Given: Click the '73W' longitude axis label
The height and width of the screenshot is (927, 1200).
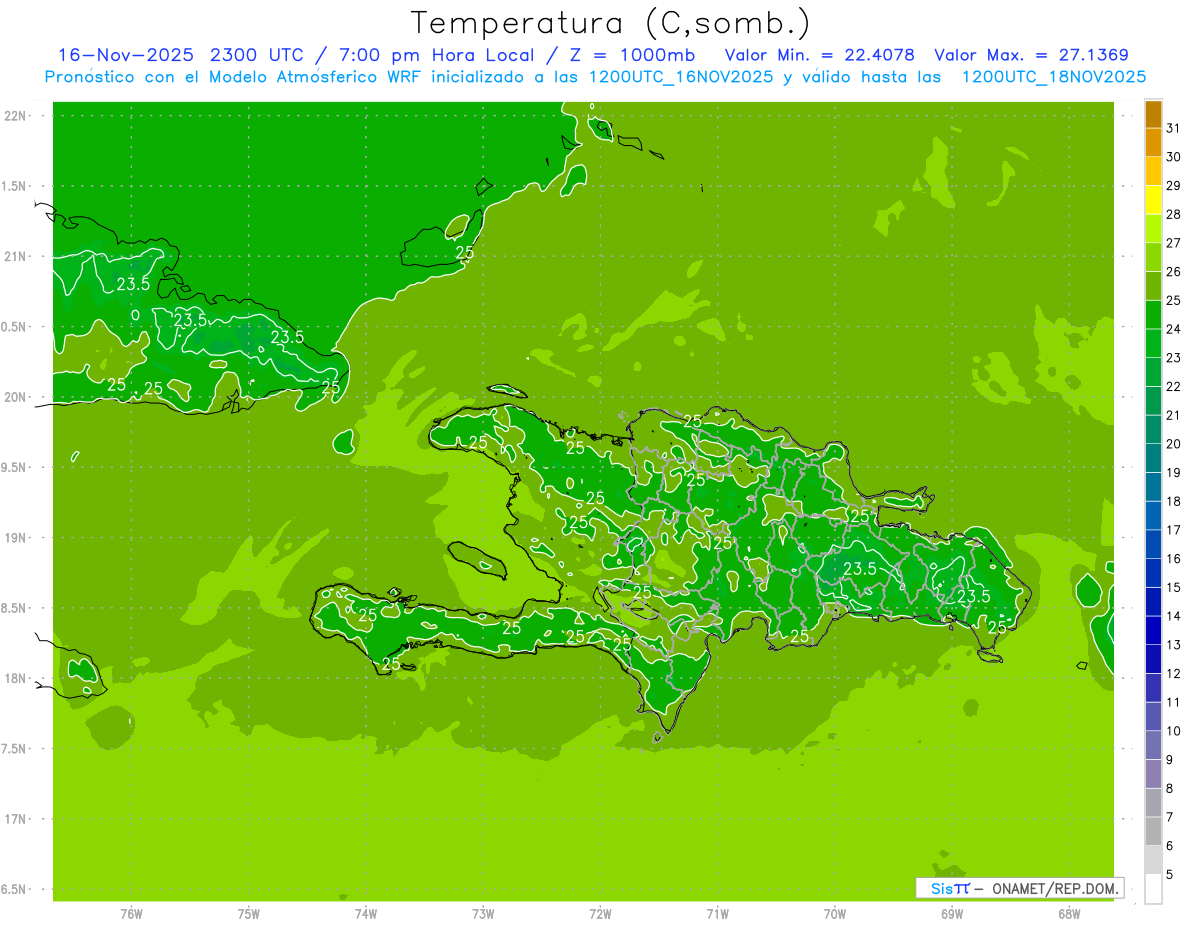Looking at the screenshot, I should coord(483,914).
